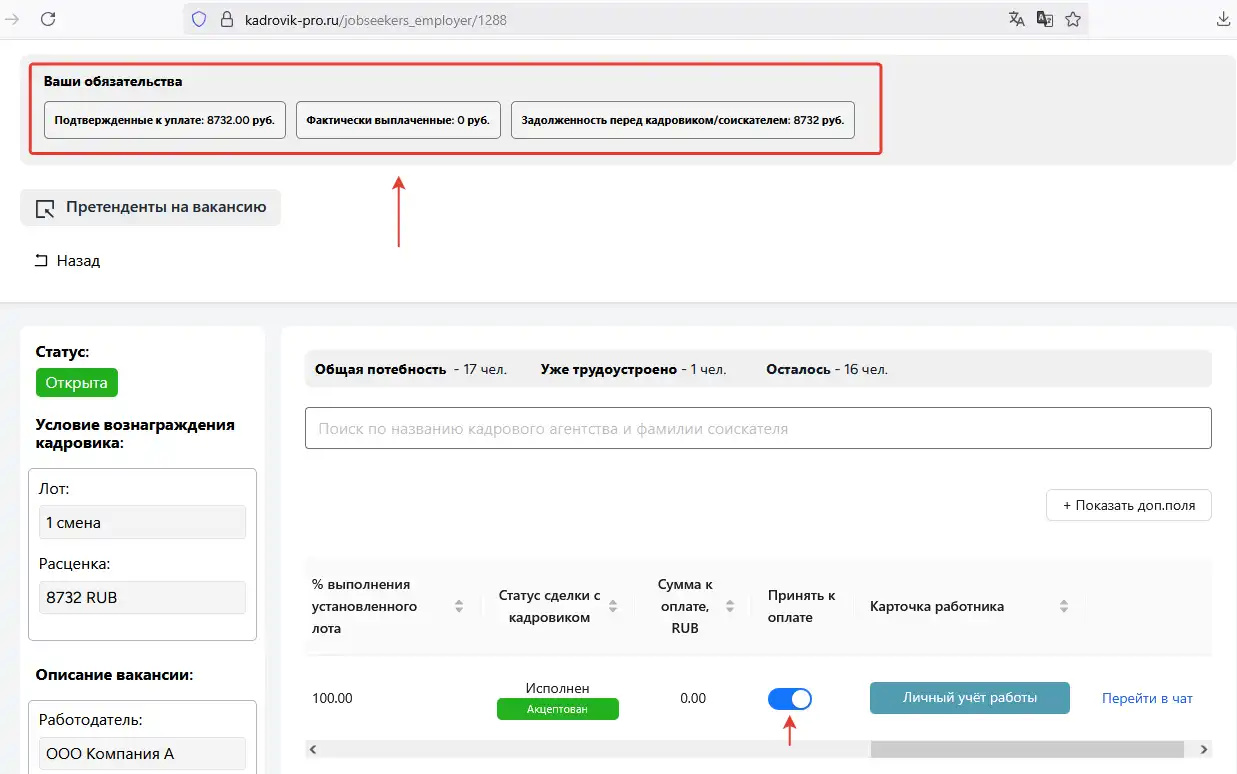Toggle the Принять к оплате switch
Viewport: 1237px width, 774px height.
tap(790, 698)
